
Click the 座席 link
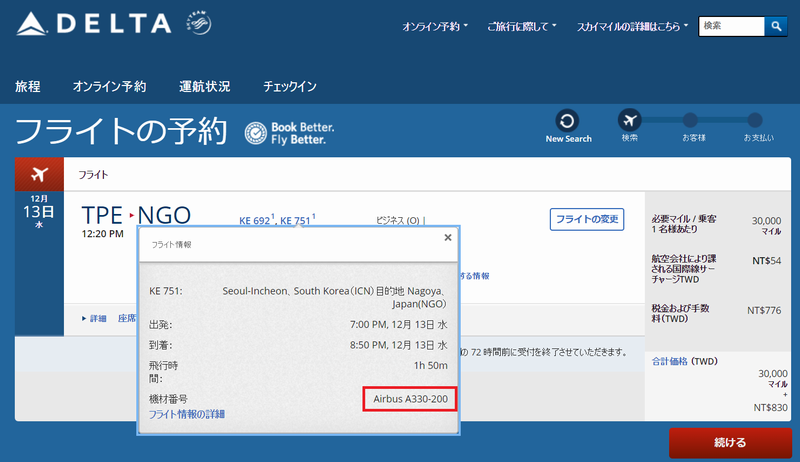coord(127,319)
